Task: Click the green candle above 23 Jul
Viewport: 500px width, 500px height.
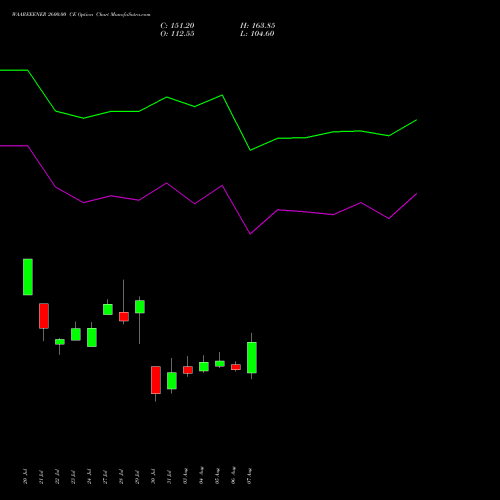Action: tap(76, 334)
